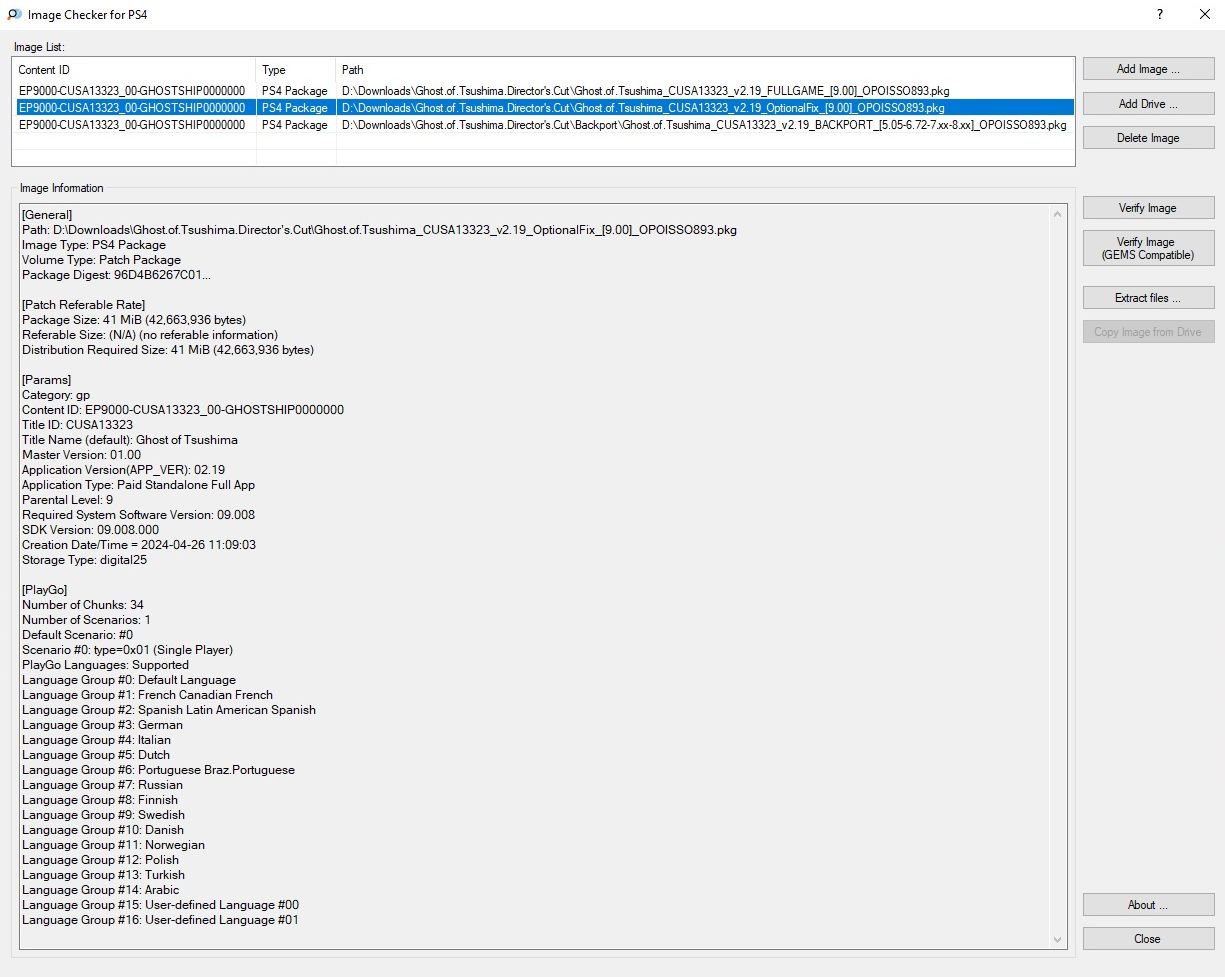Click the Language Group #3: German line

[x=102, y=725]
